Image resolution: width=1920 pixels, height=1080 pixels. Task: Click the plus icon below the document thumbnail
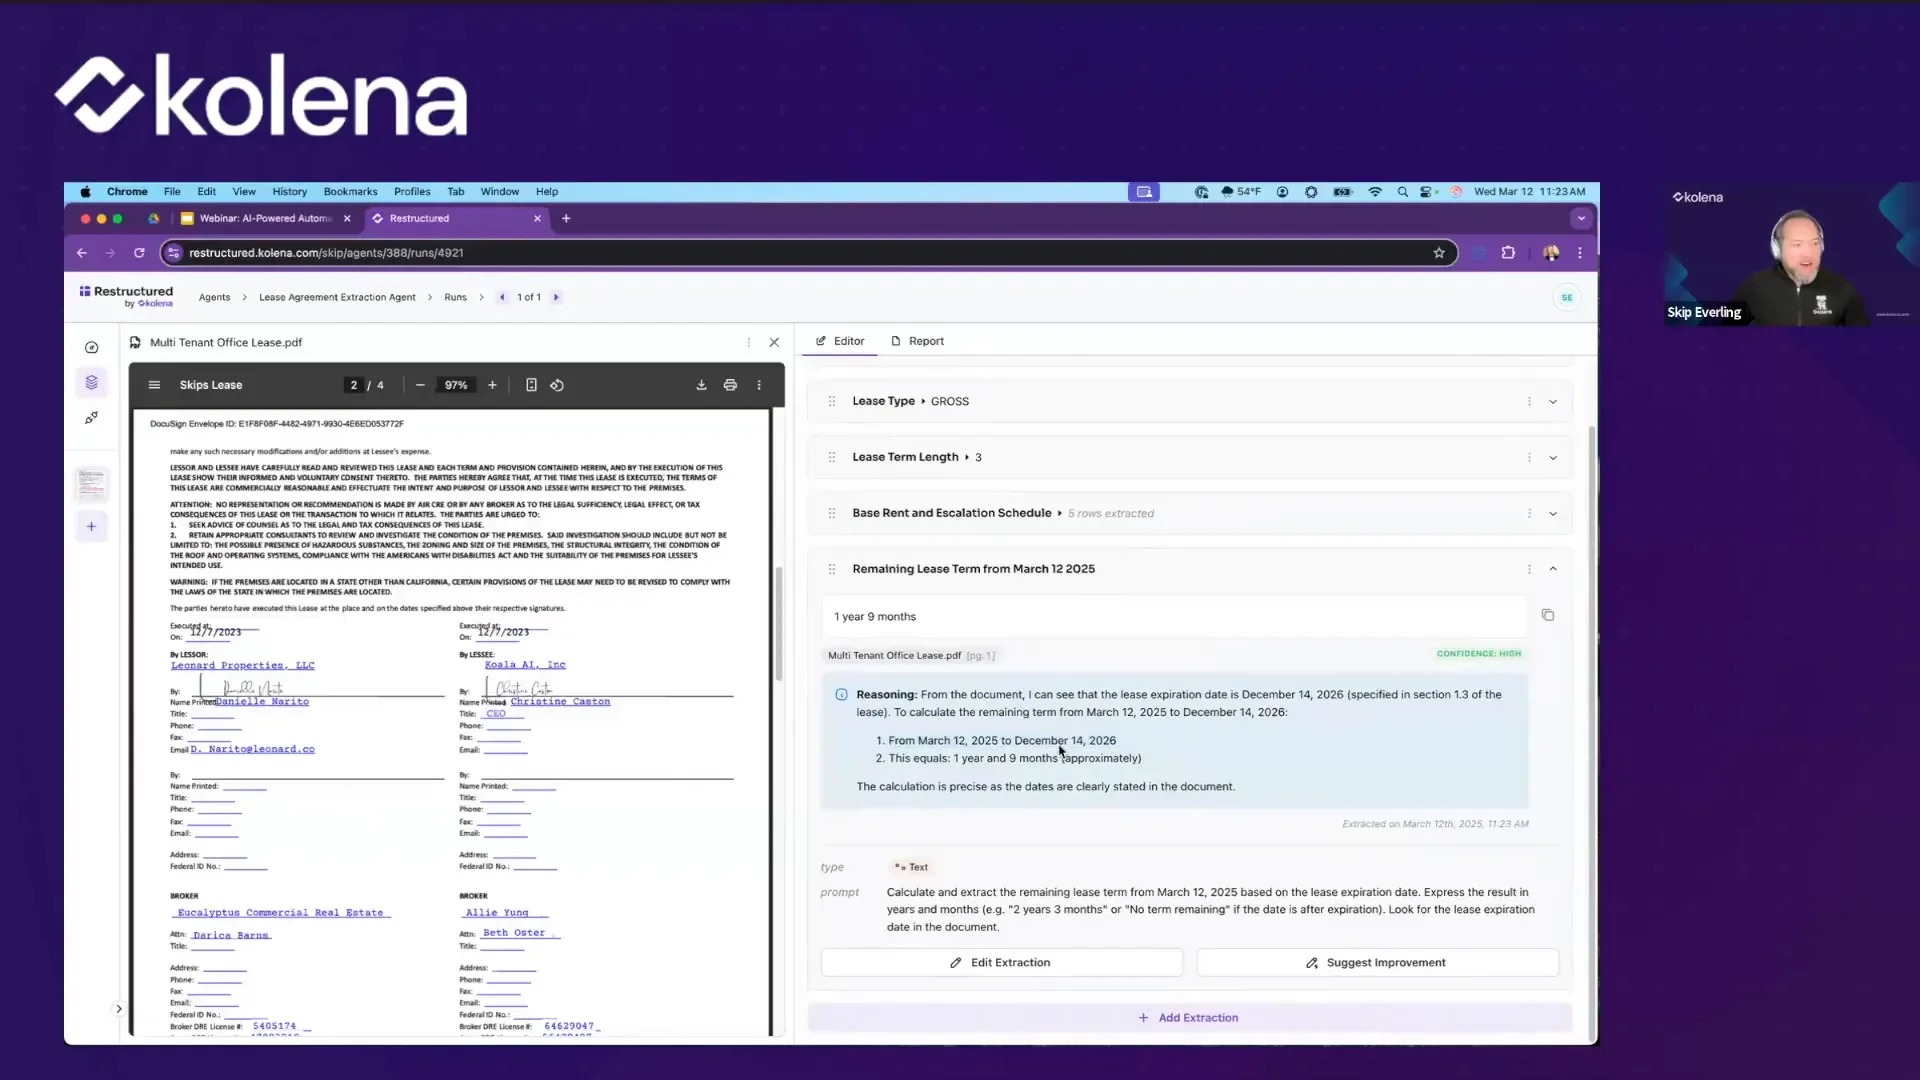[x=91, y=526]
